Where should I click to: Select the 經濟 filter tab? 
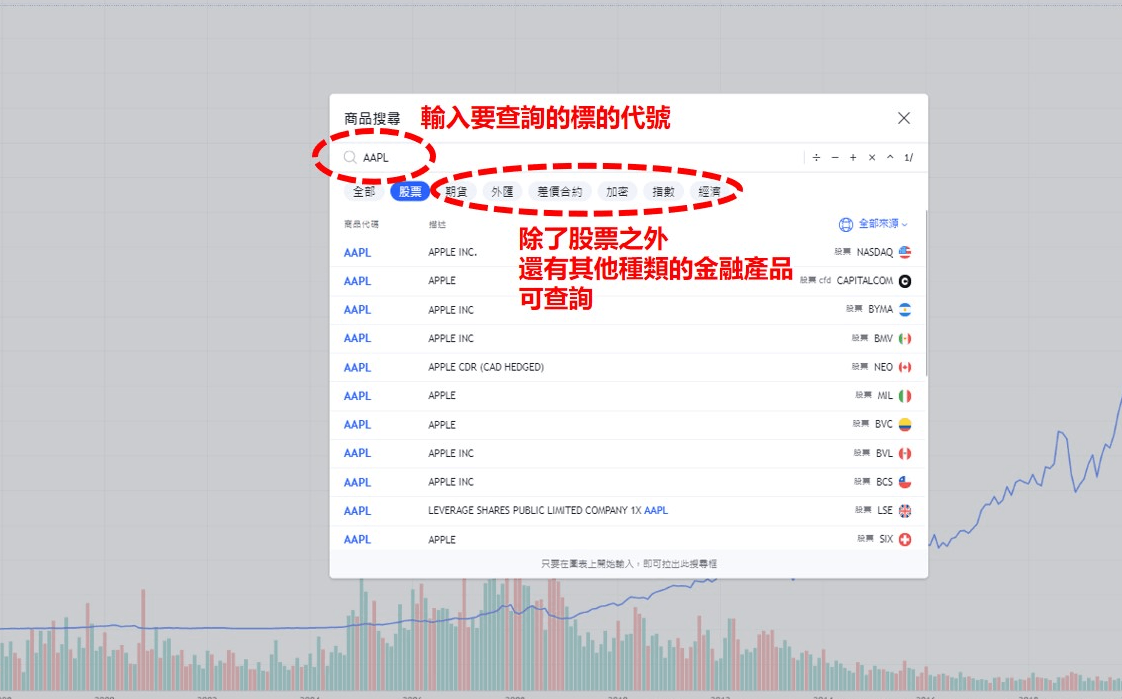pos(709,192)
